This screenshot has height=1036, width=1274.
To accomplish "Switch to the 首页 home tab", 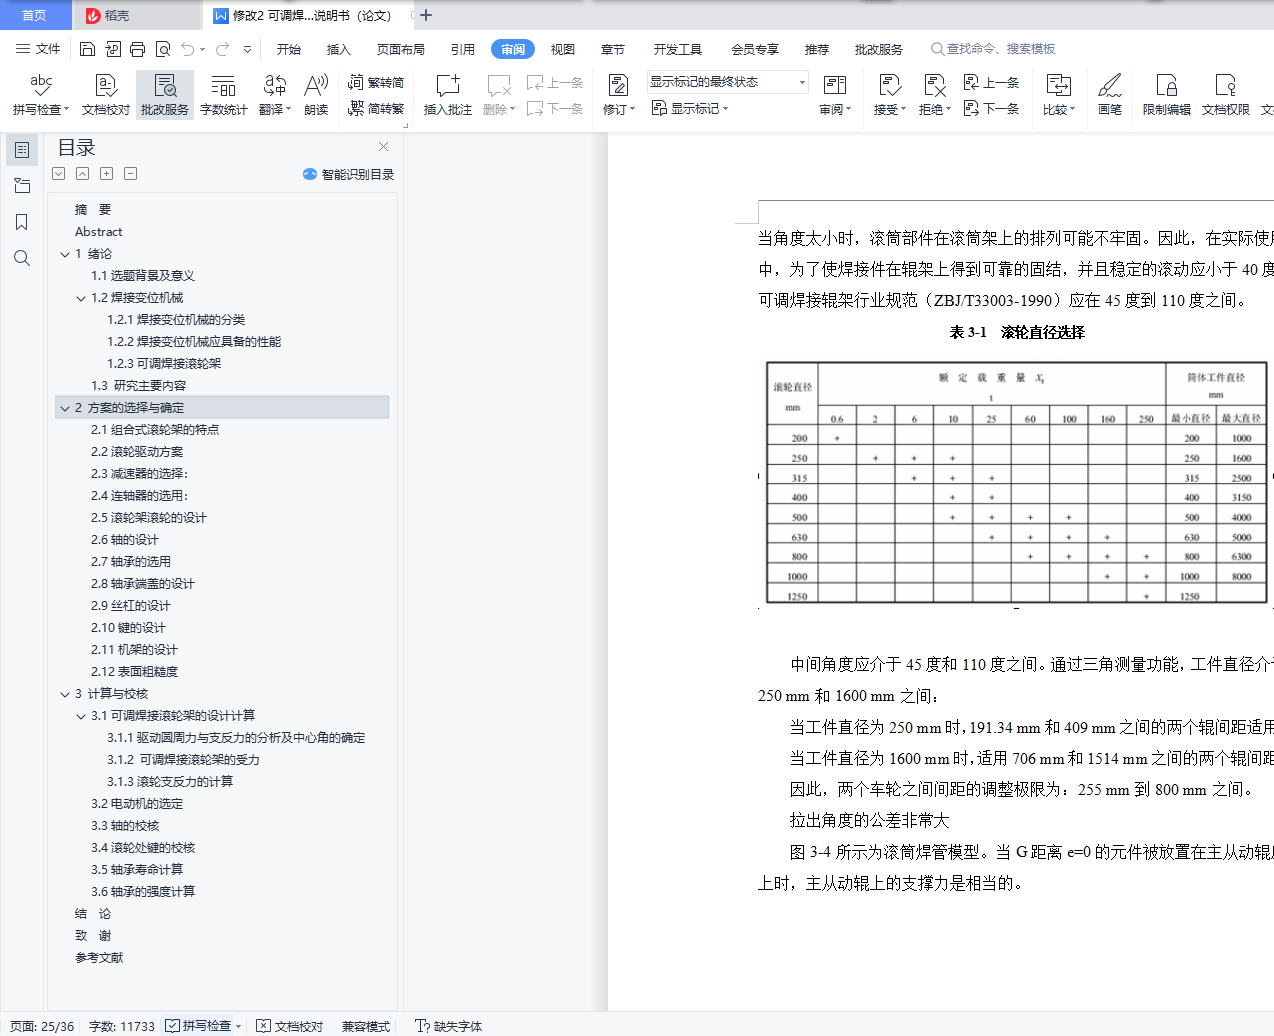I will [35, 15].
